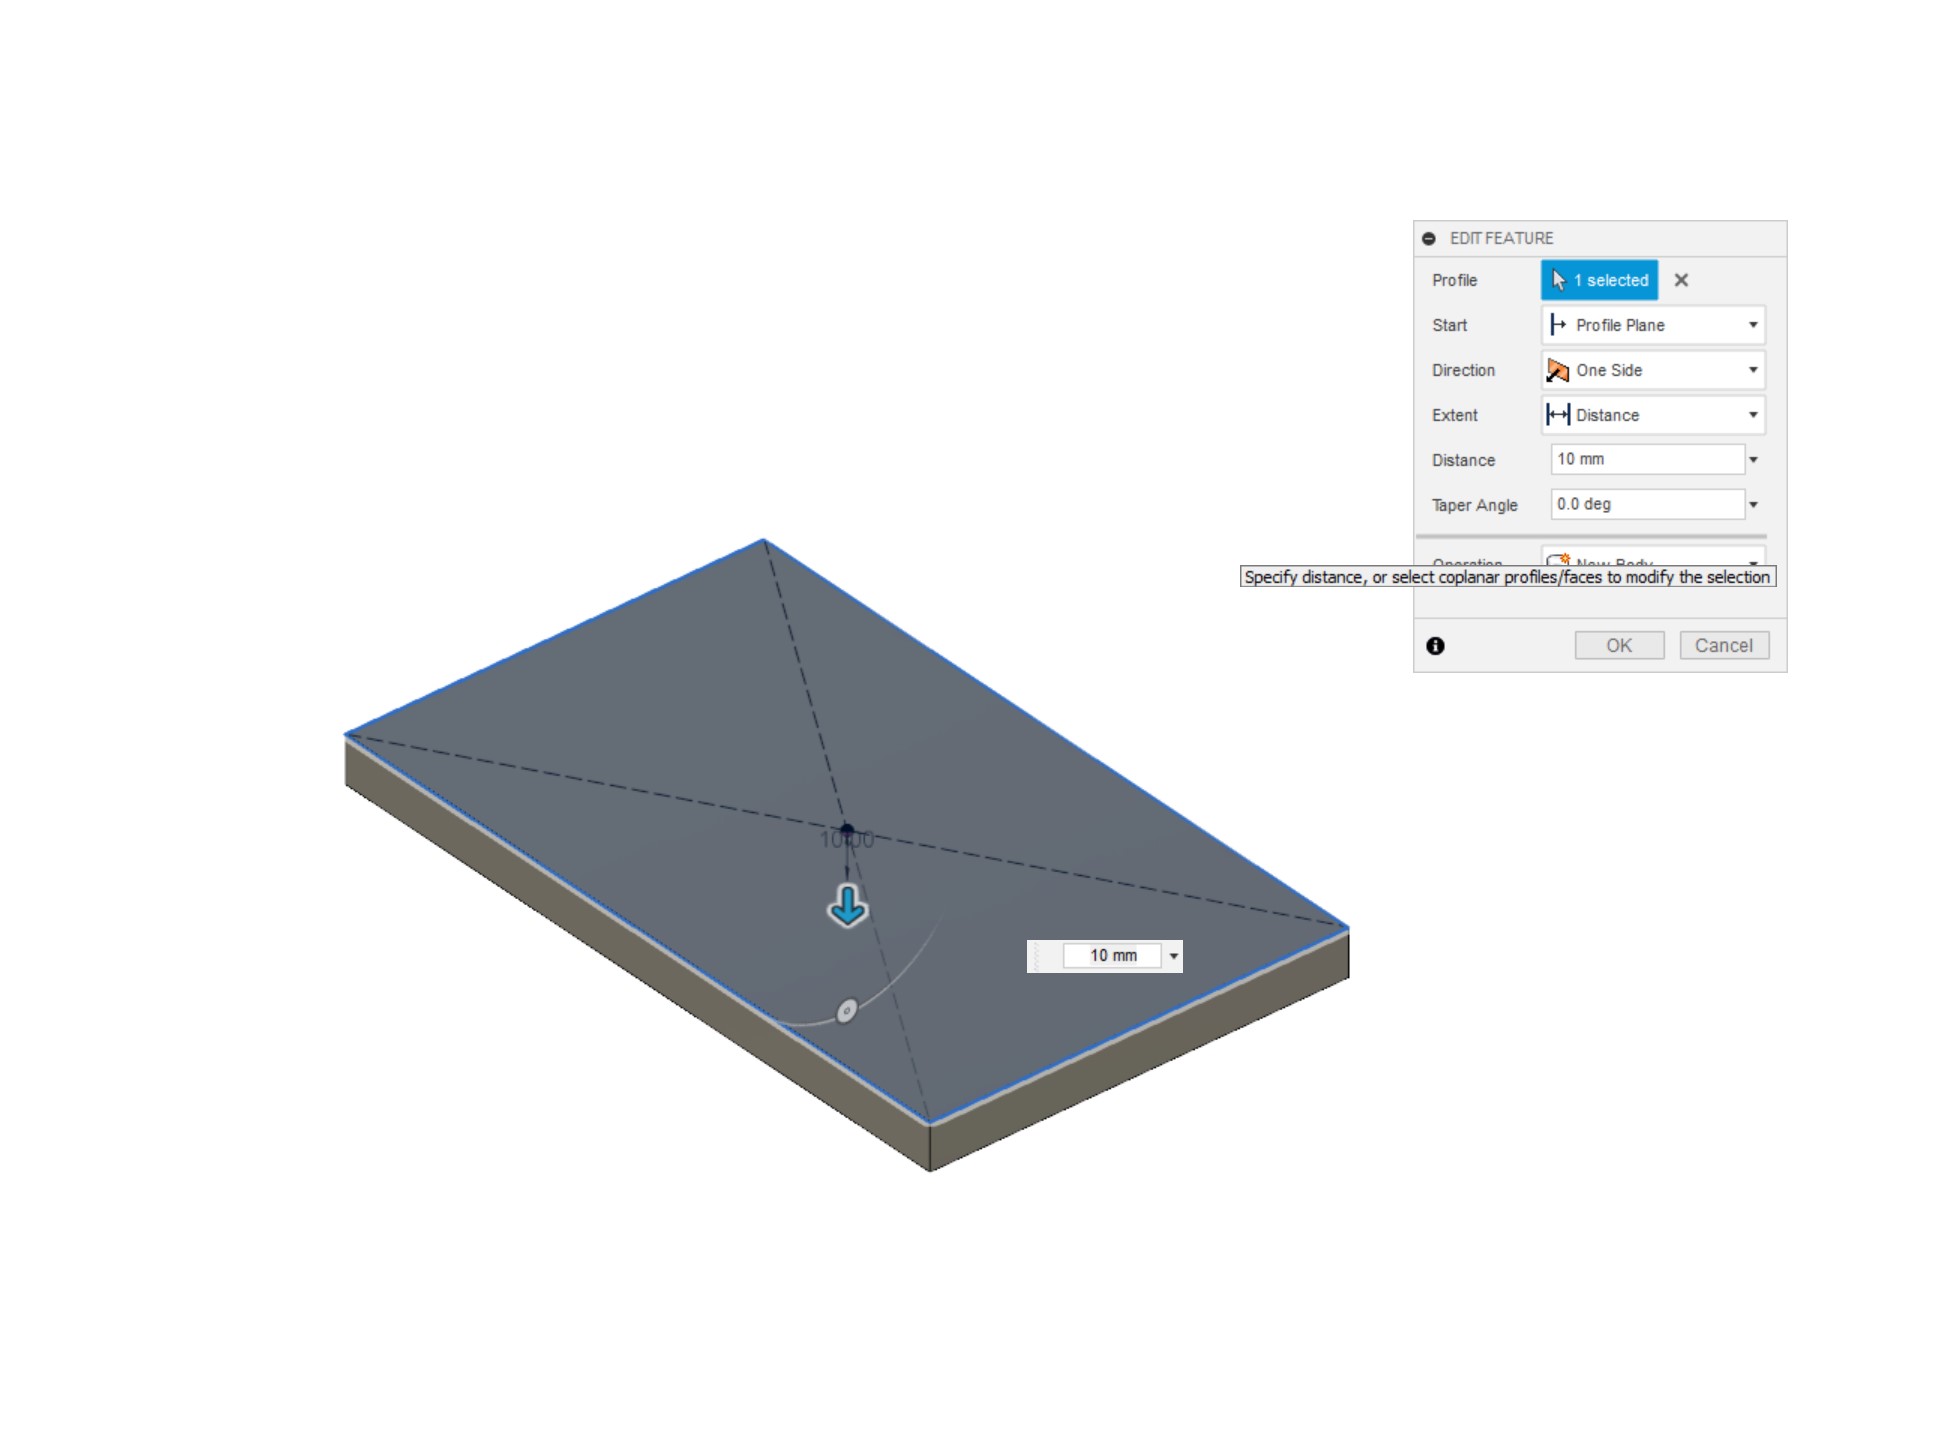This screenshot has height=1439, width=1939.
Task: Open the Direction 'One Side' dropdown
Action: tap(1652, 370)
